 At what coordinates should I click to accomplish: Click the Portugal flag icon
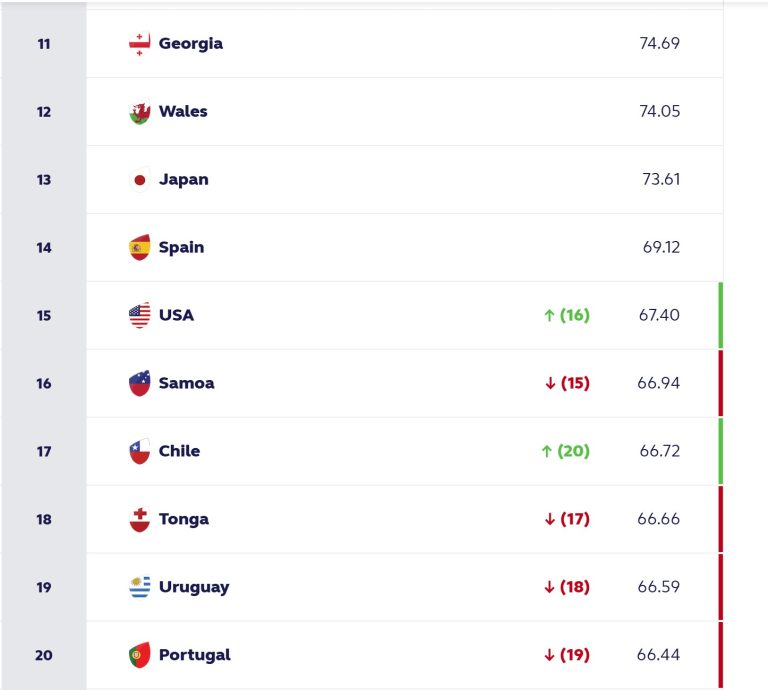[x=139, y=656]
